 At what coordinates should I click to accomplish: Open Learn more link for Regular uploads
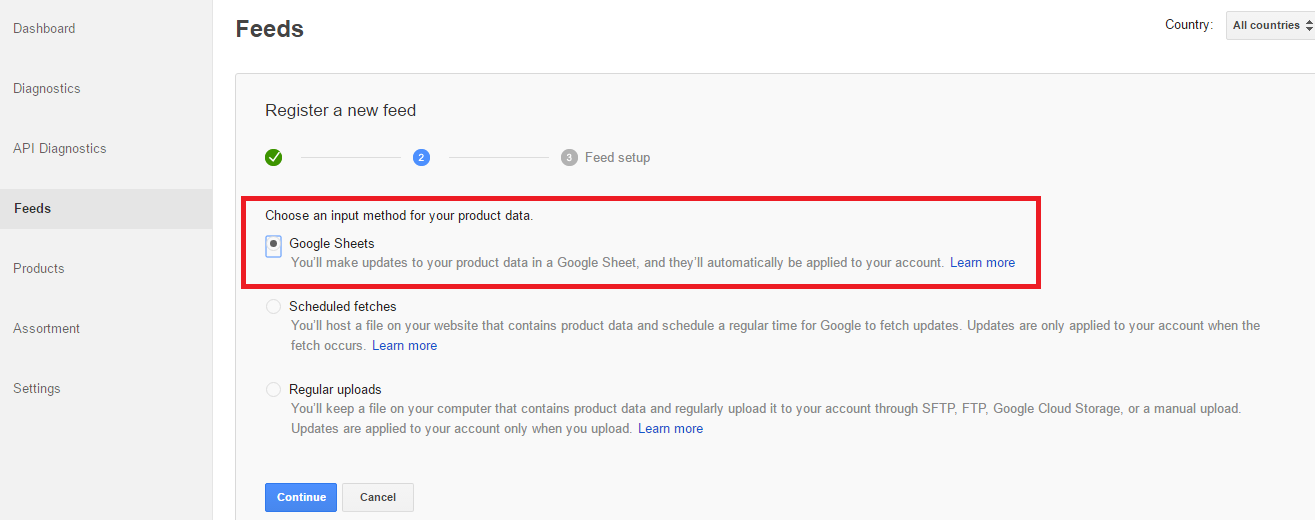(670, 429)
